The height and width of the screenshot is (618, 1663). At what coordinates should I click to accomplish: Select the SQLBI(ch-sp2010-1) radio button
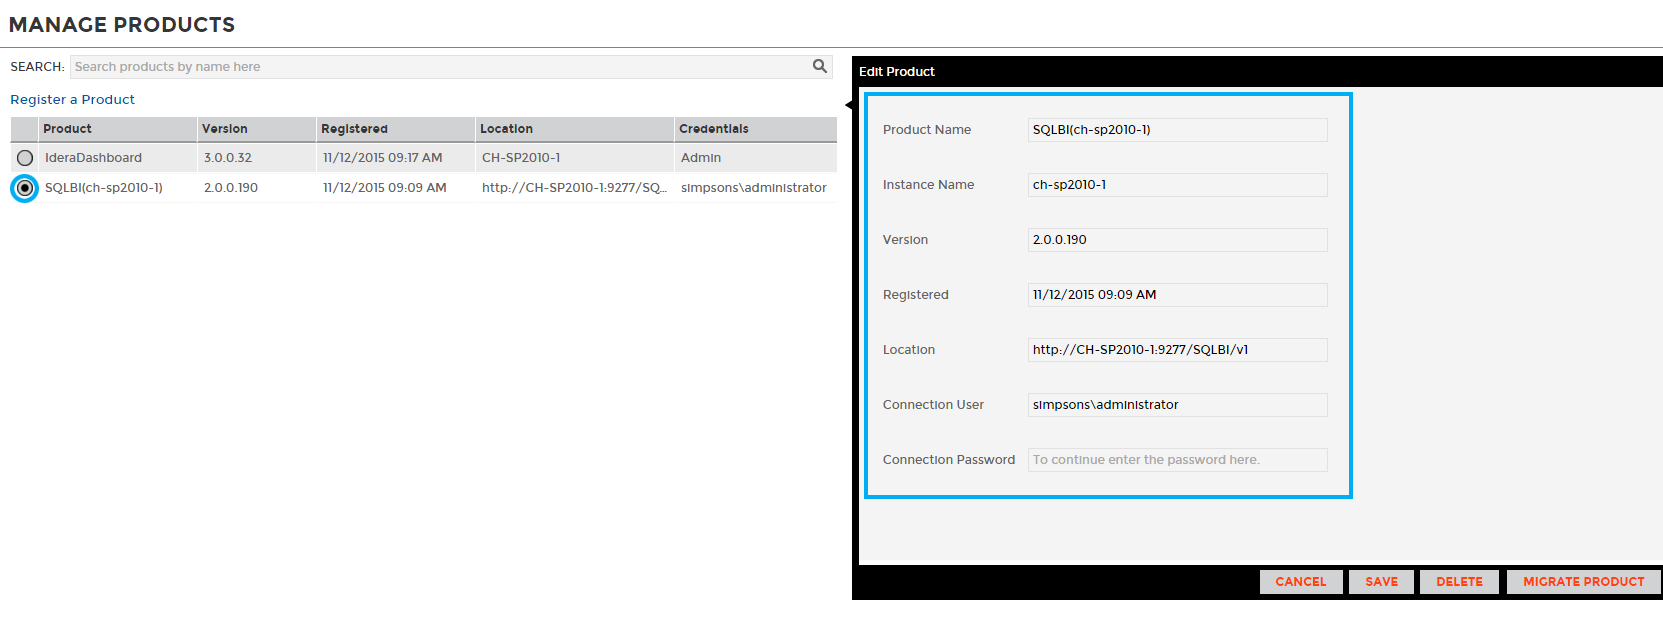[25, 188]
